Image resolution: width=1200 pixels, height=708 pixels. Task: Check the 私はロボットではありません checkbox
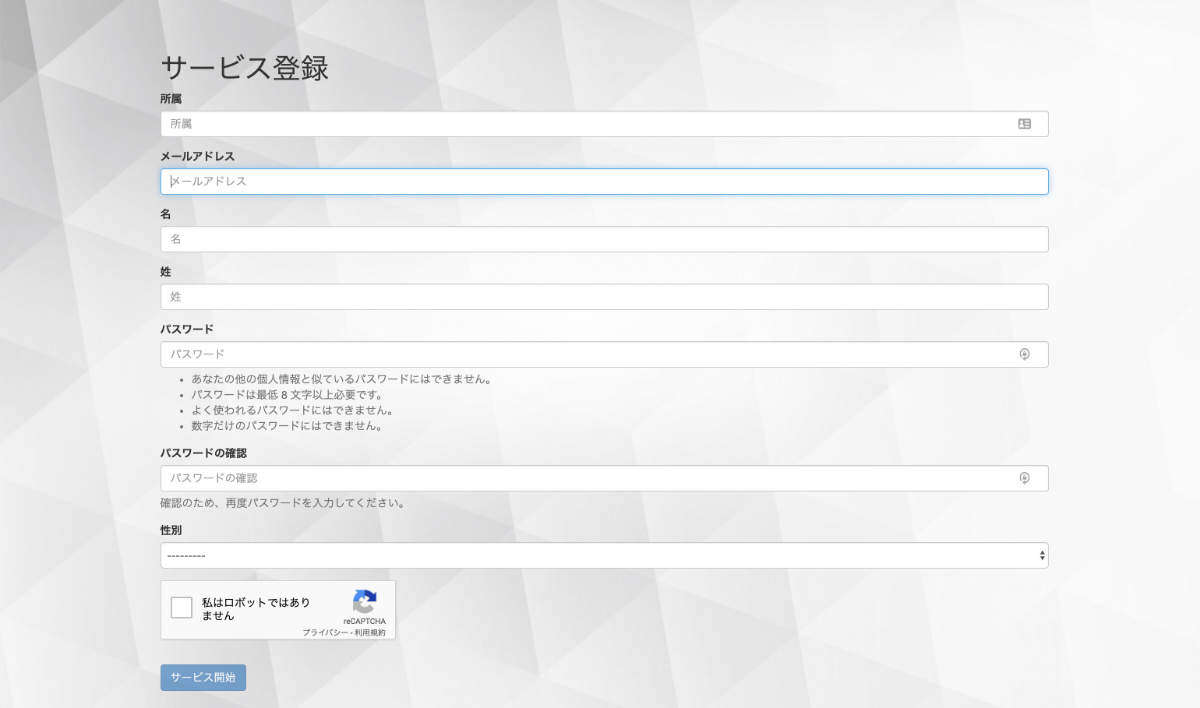(181, 608)
